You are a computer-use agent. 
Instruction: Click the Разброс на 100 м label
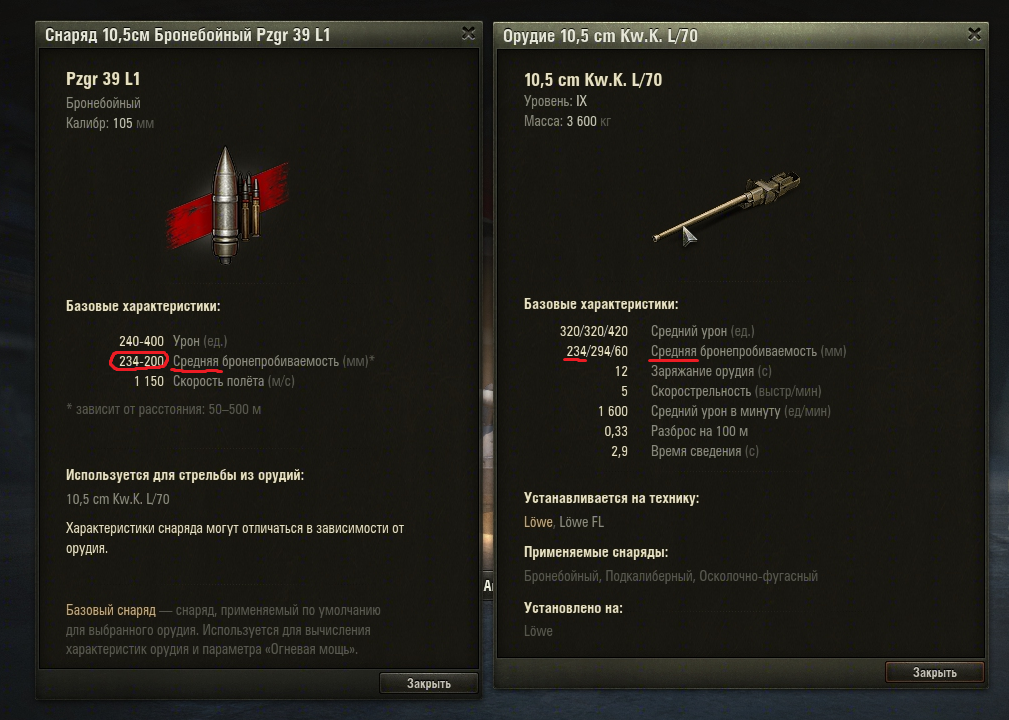pos(699,431)
